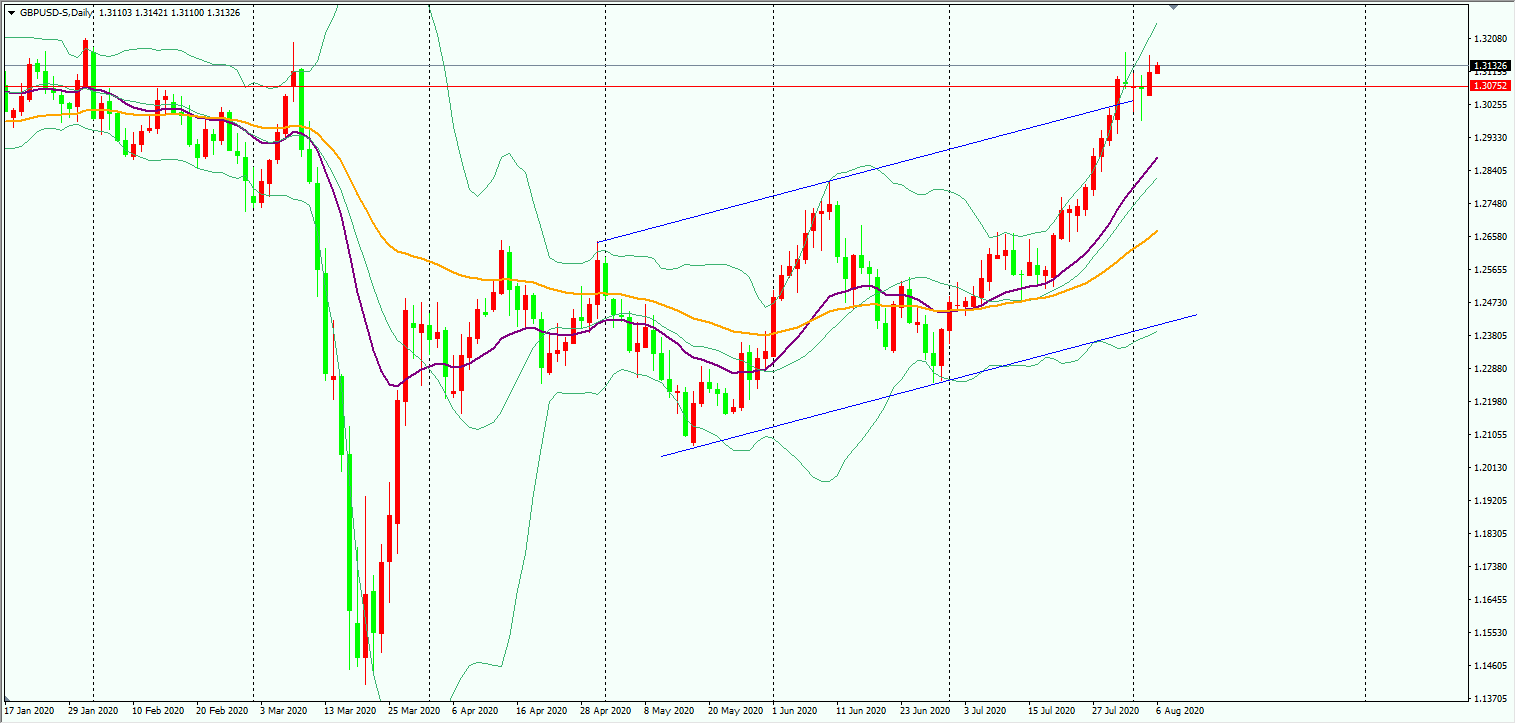Click the 8 May 2020 date label

click(668, 711)
